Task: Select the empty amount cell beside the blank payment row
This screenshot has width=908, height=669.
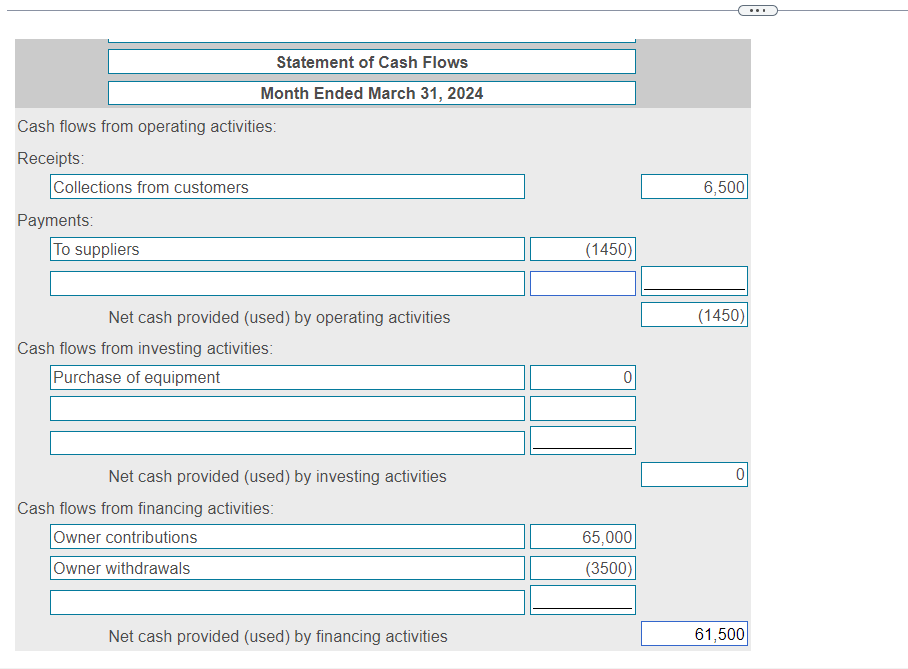Action: pyautogui.click(x=583, y=282)
